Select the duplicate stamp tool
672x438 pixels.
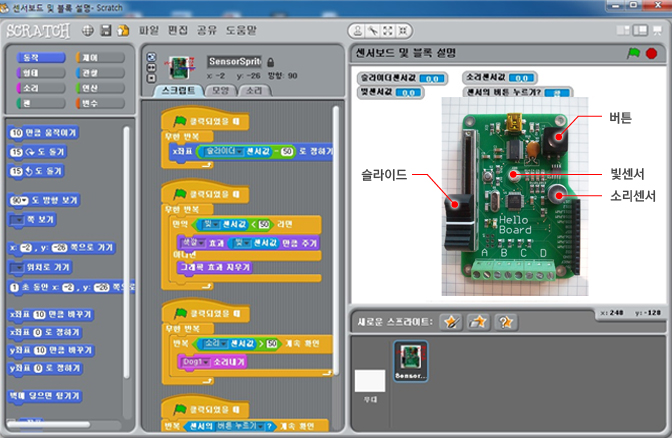pyautogui.click(x=357, y=31)
